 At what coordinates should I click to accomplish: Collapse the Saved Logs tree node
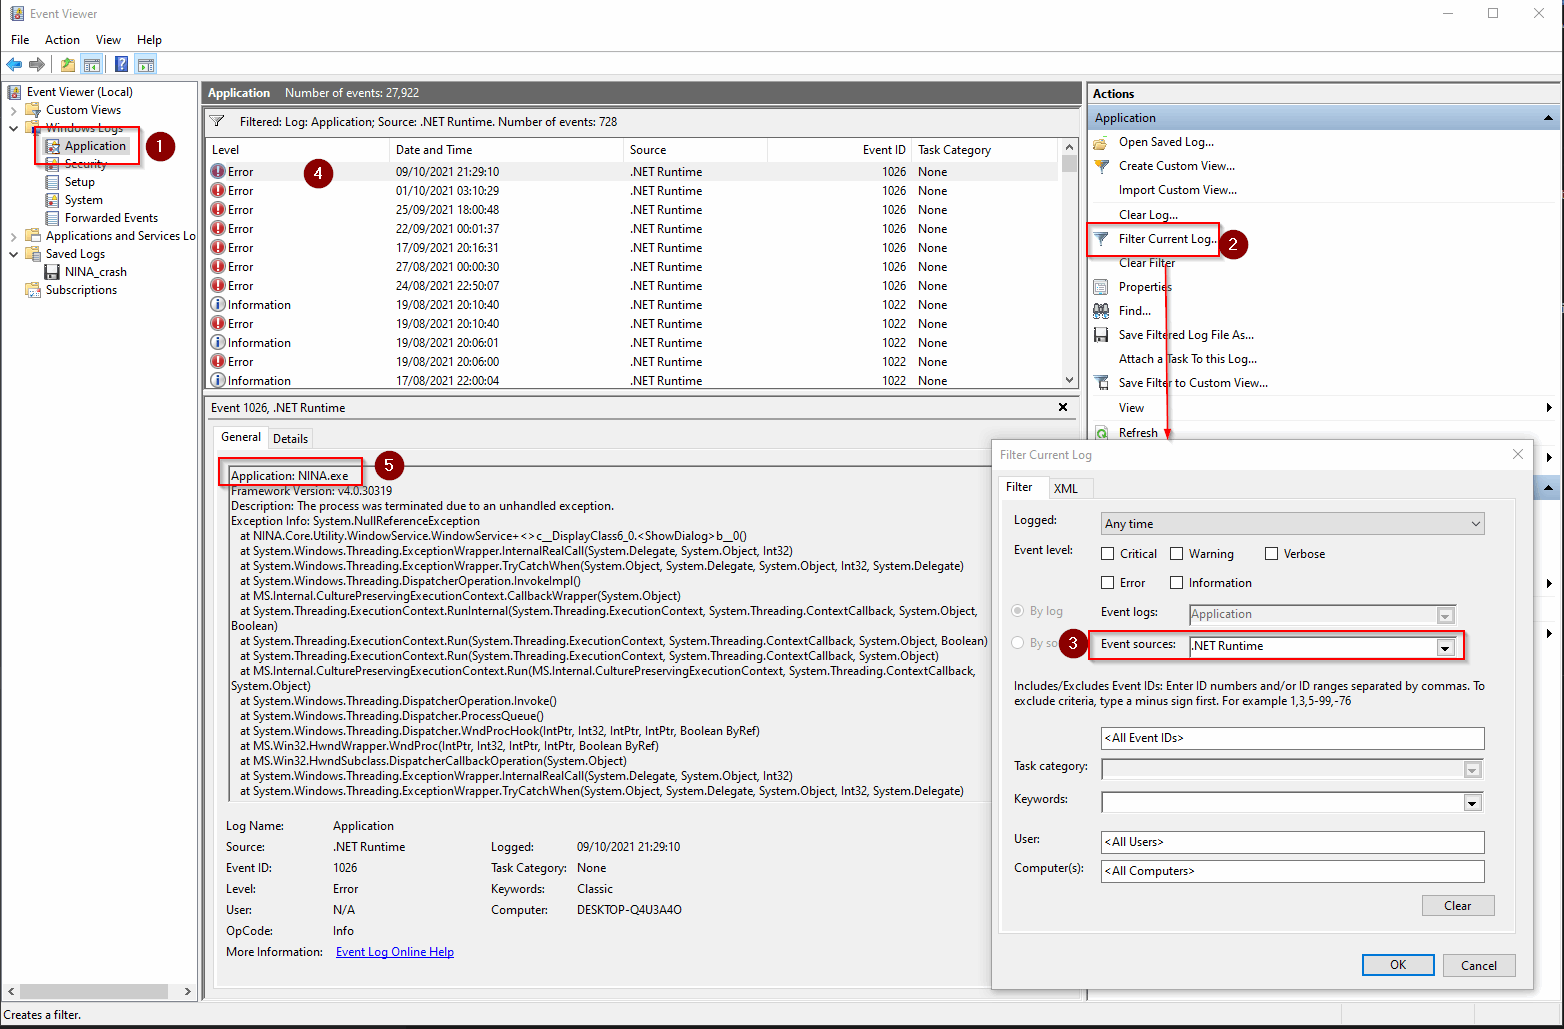13,254
